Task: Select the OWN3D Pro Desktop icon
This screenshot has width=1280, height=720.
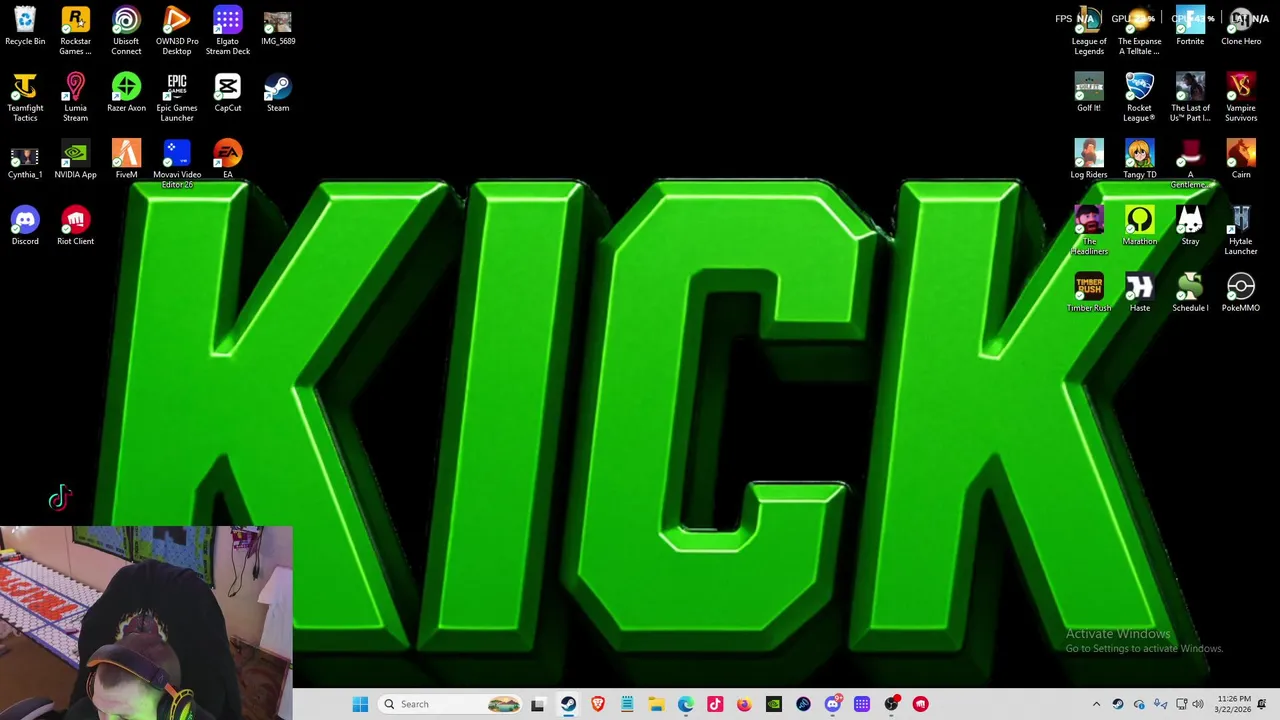Action: [177, 31]
